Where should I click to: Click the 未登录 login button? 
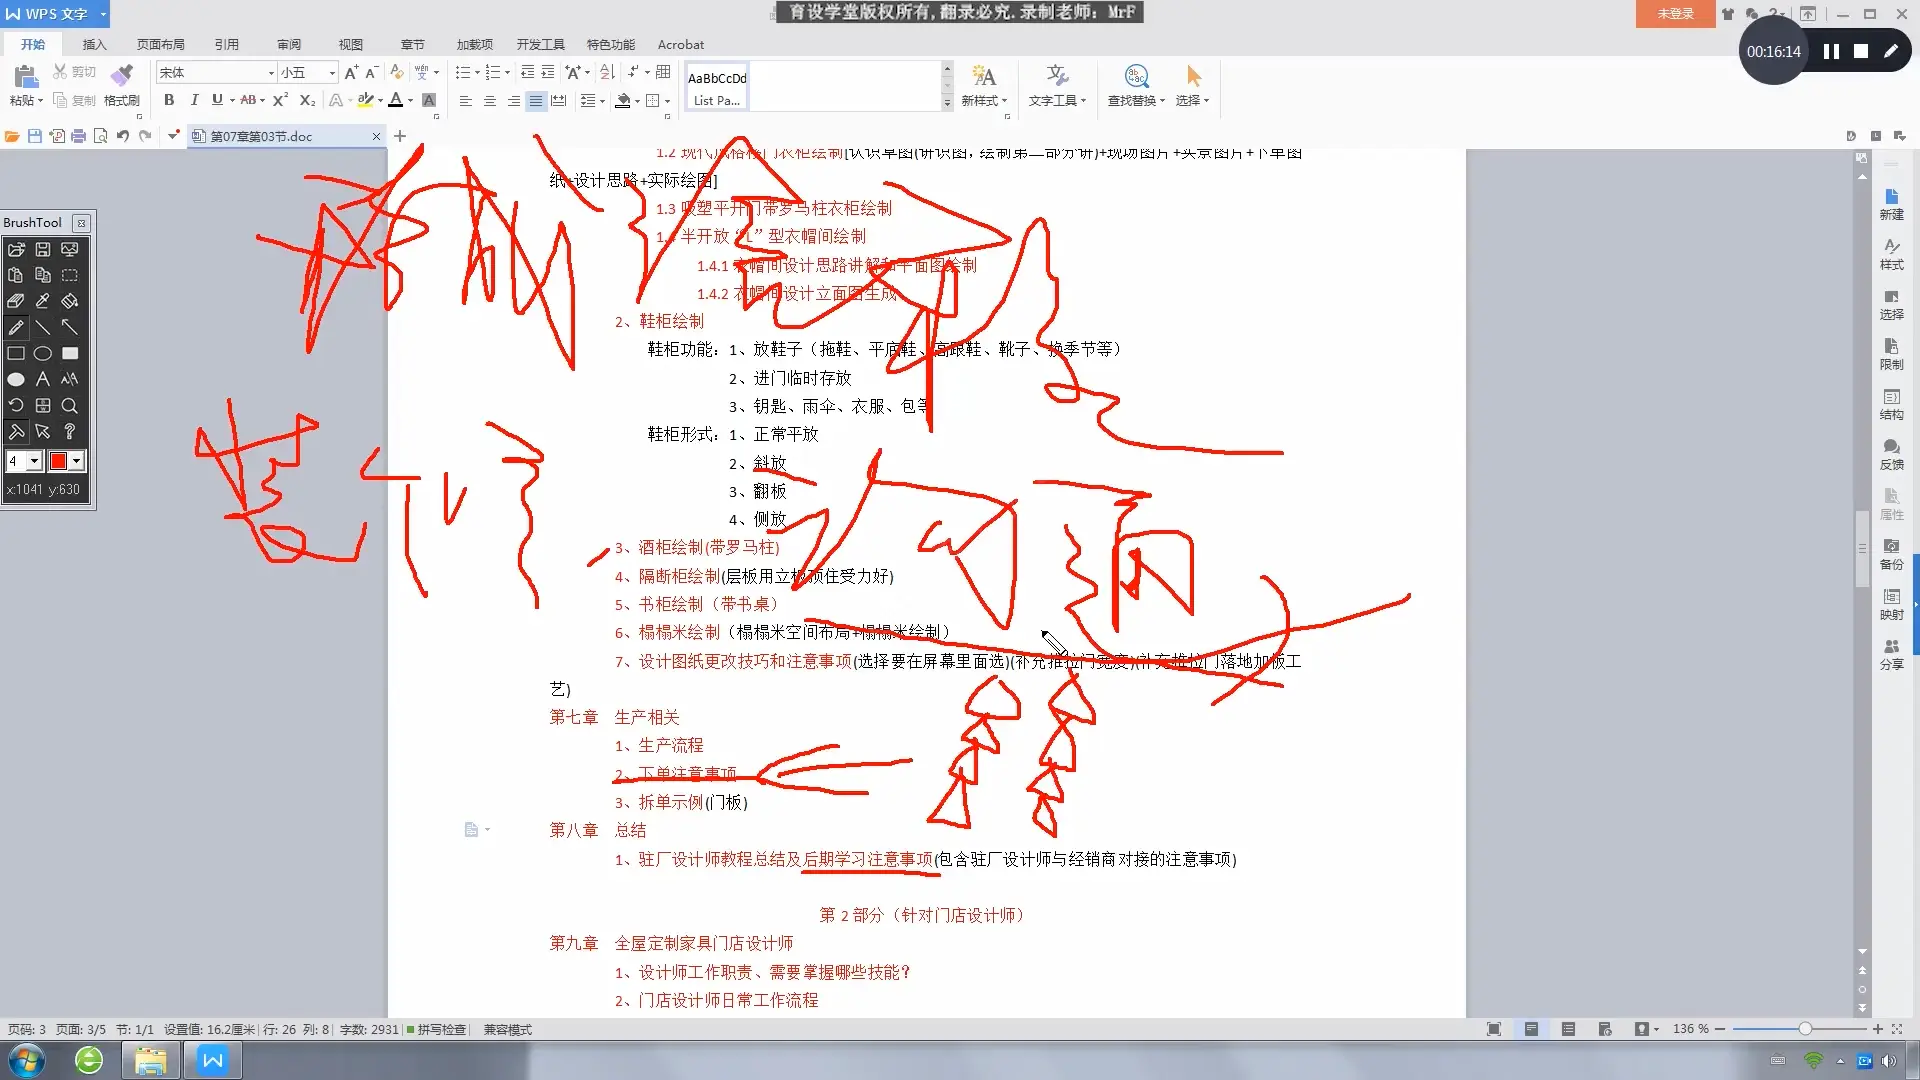(x=1674, y=14)
